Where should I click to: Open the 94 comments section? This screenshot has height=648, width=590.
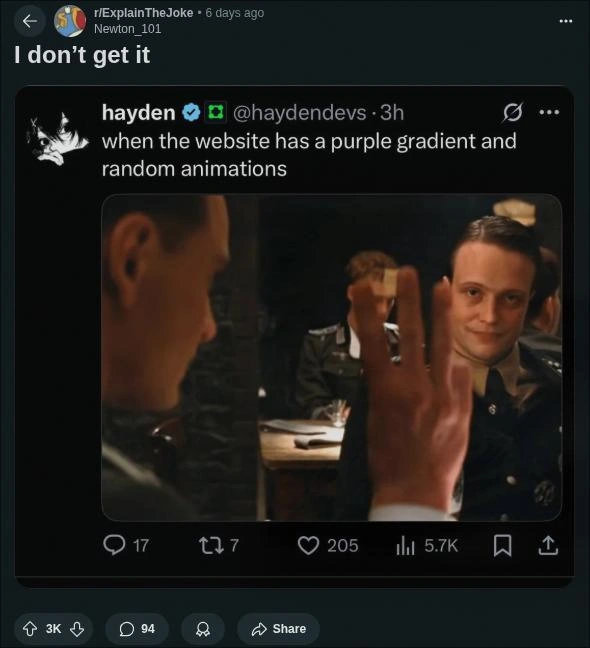[137, 629]
